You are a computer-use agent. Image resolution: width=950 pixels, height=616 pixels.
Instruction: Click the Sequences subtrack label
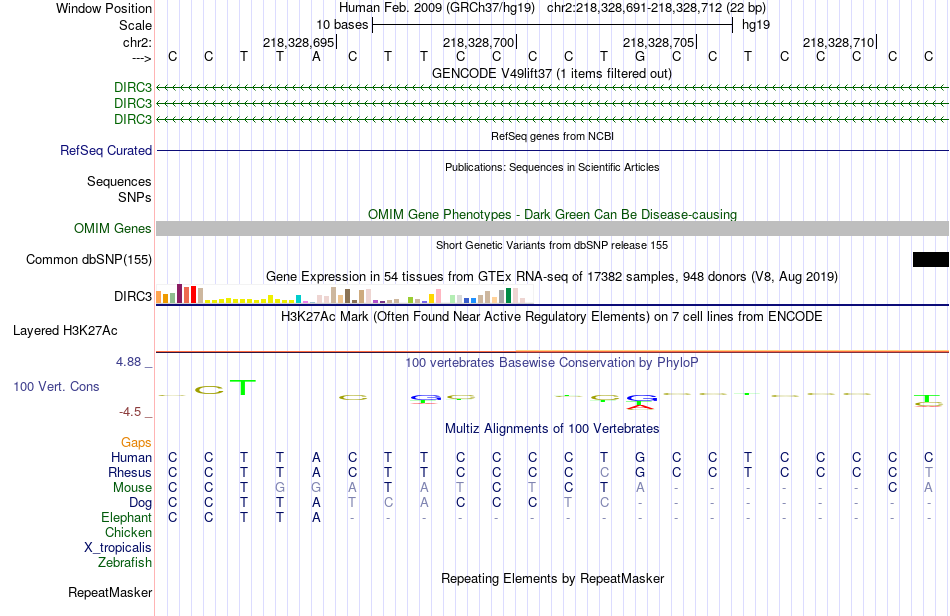[x=119, y=182]
